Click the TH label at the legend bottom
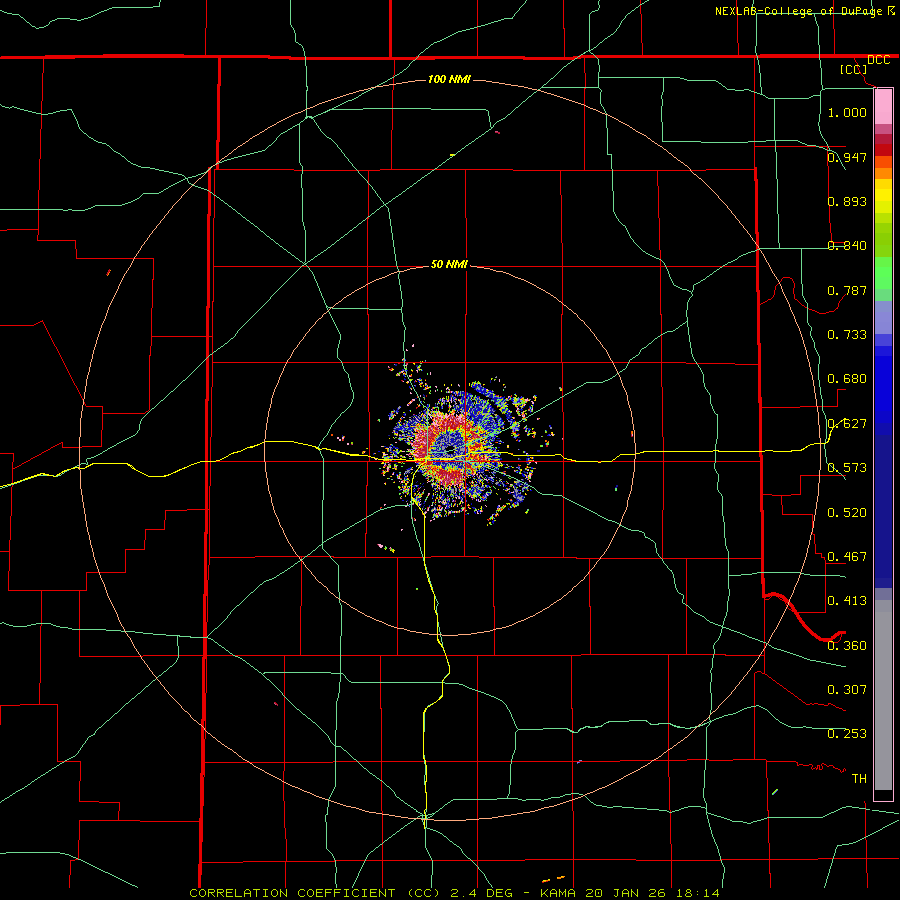 click(x=859, y=779)
